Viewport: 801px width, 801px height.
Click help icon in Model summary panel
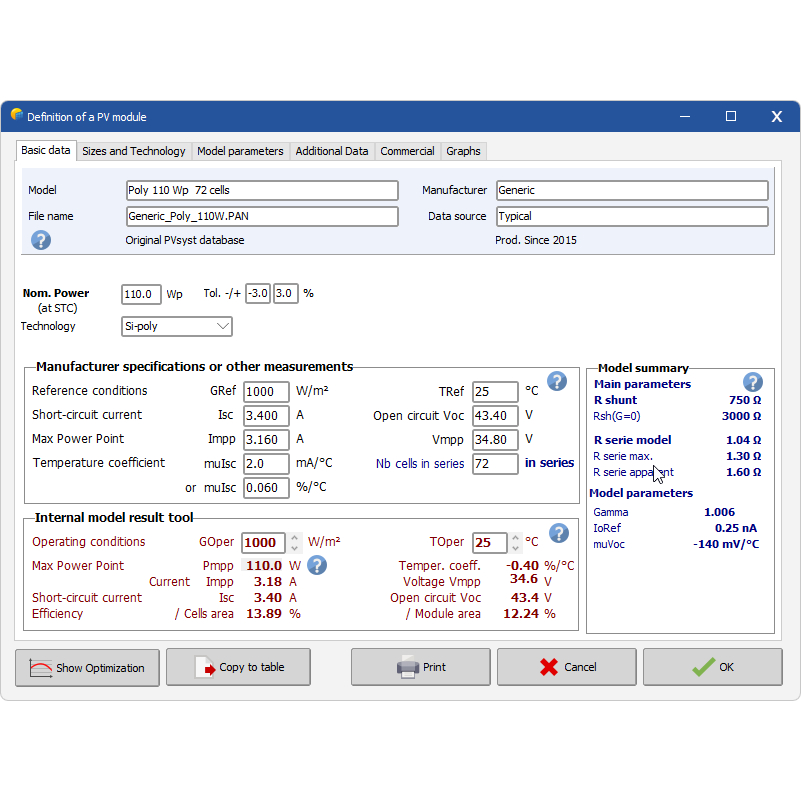753,382
